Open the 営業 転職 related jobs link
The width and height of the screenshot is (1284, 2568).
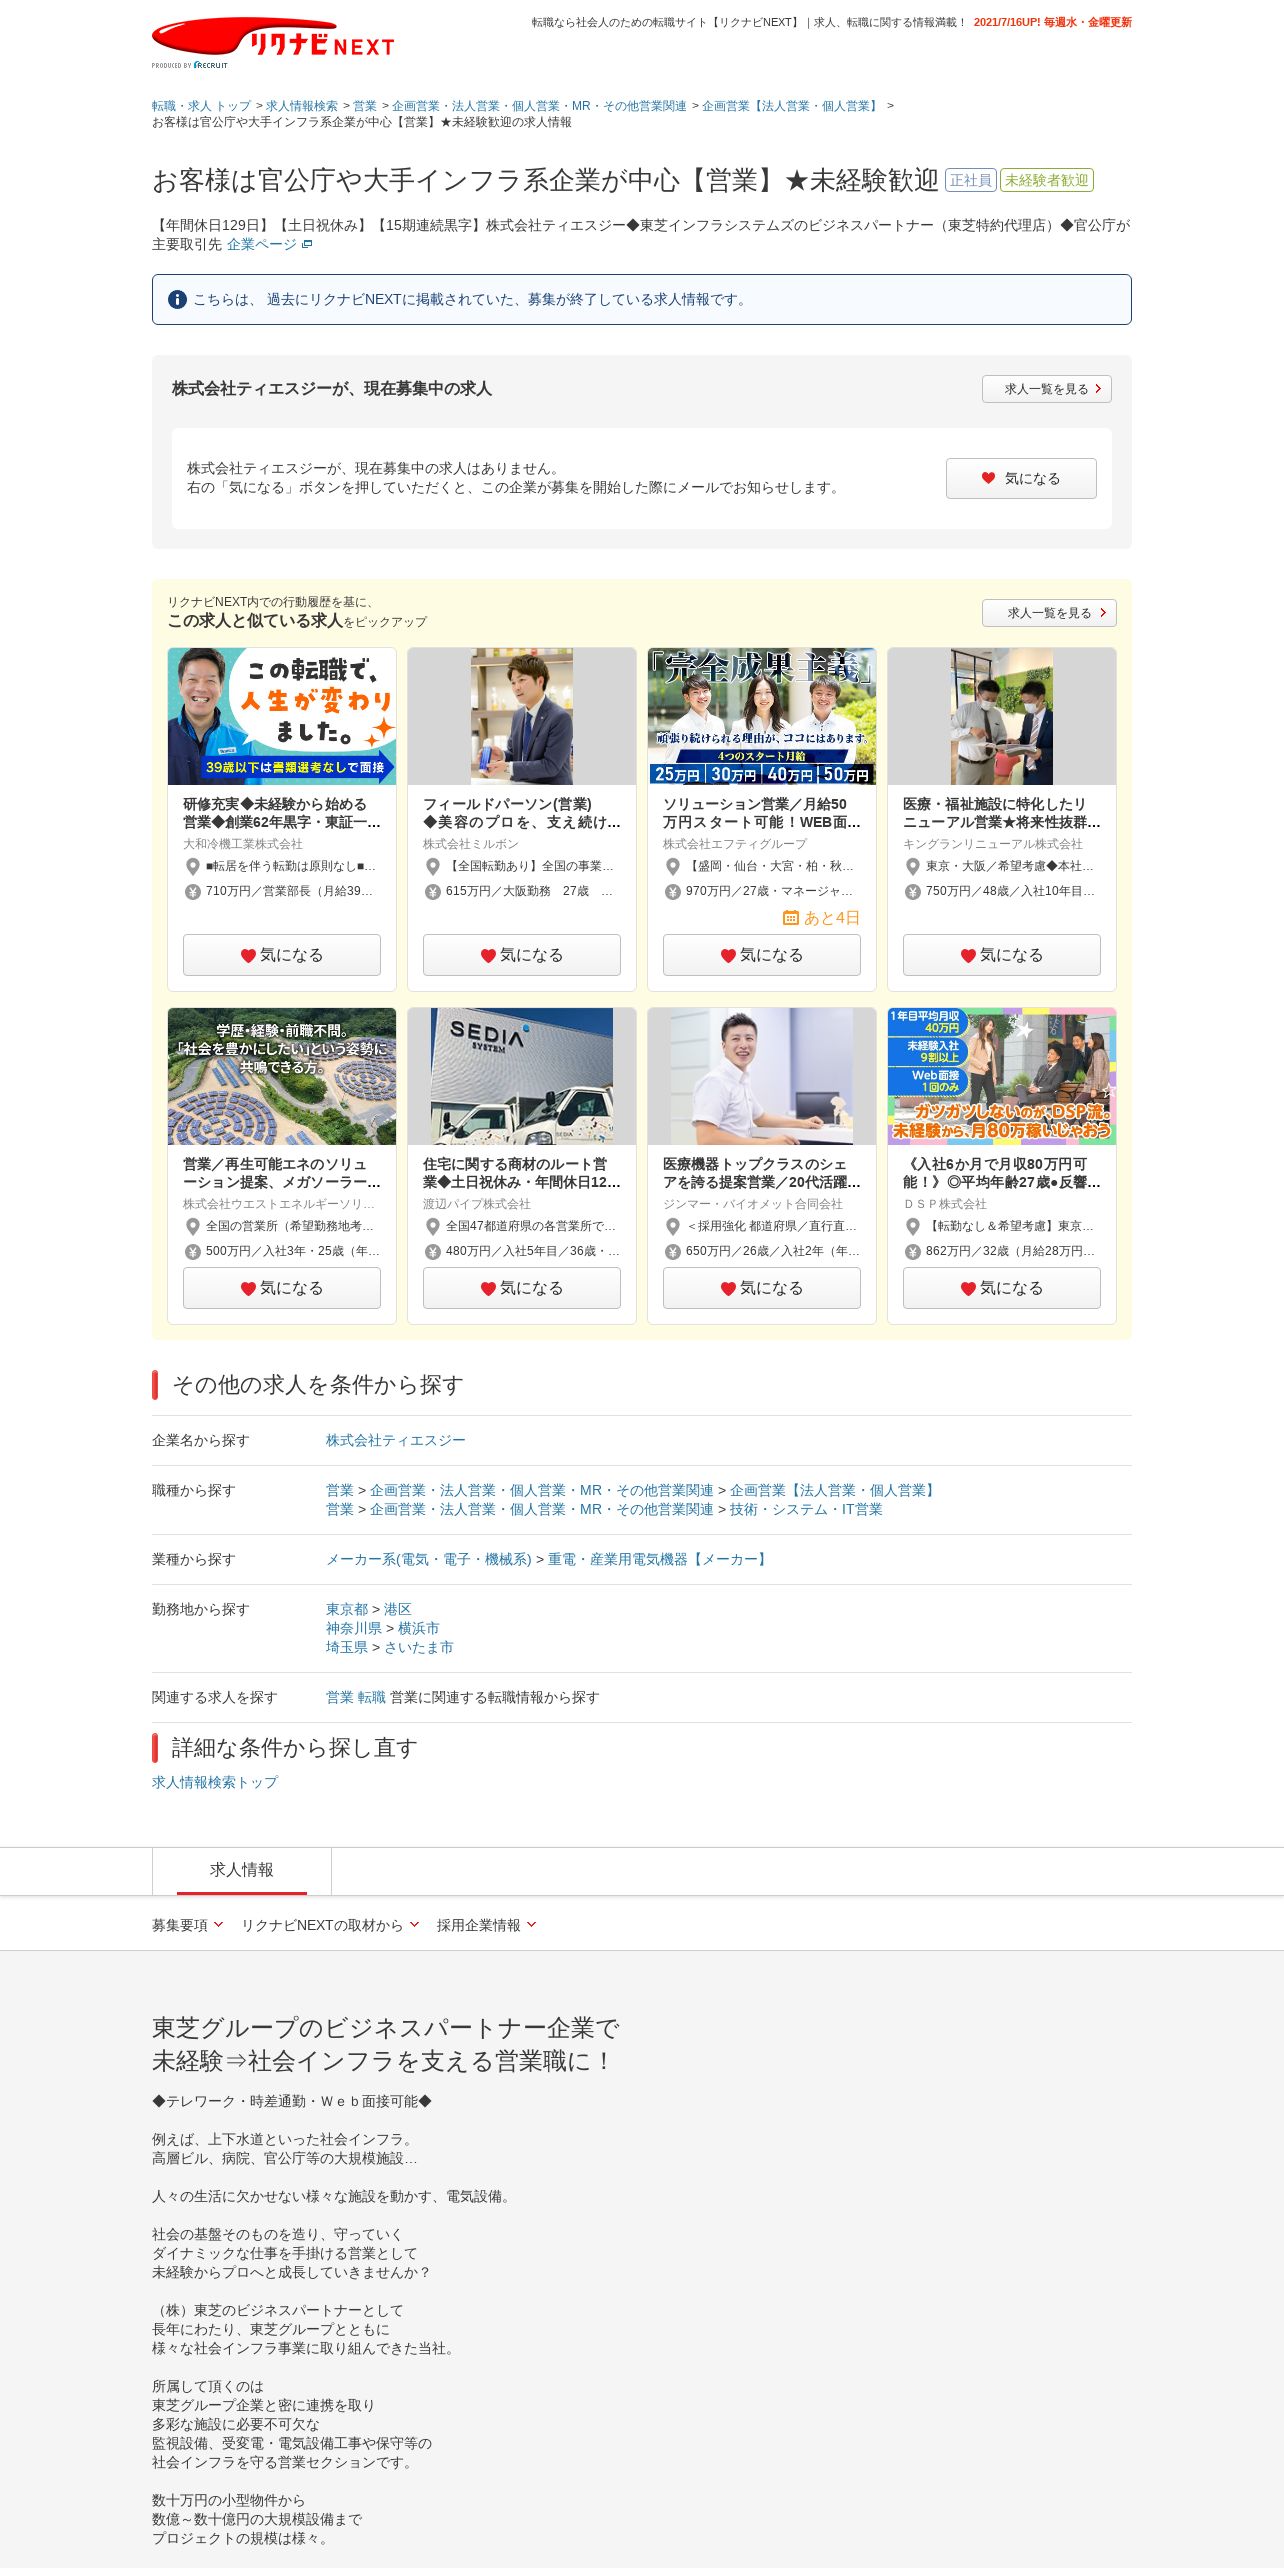(x=356, y=1697)
